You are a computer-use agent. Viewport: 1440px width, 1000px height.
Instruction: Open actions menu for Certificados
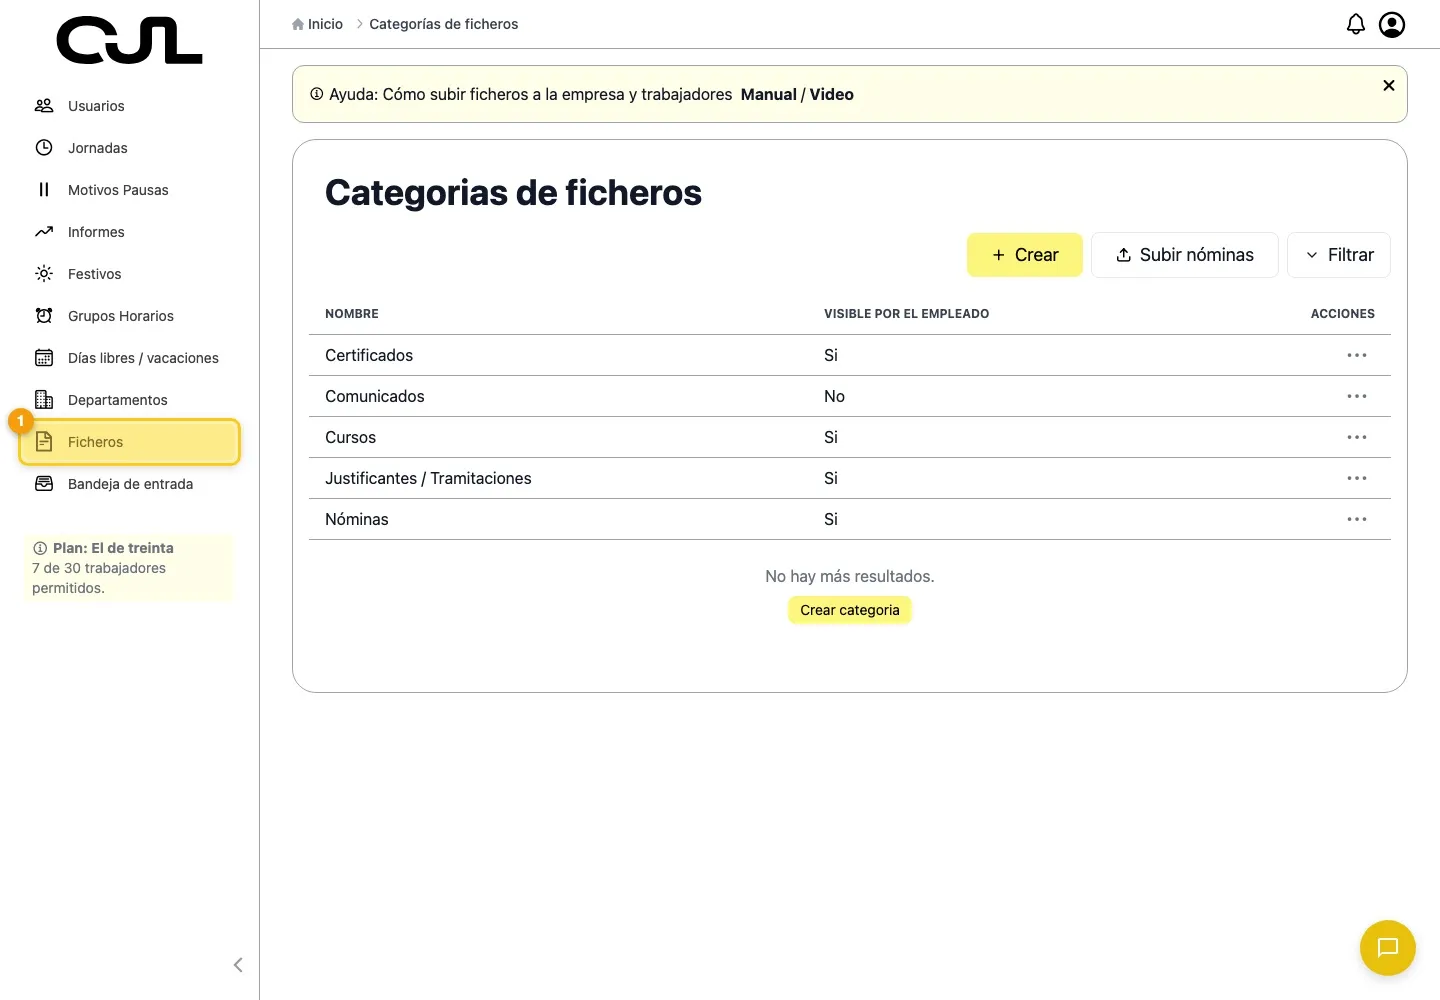pyautogui.click(x=1357, y=355)
